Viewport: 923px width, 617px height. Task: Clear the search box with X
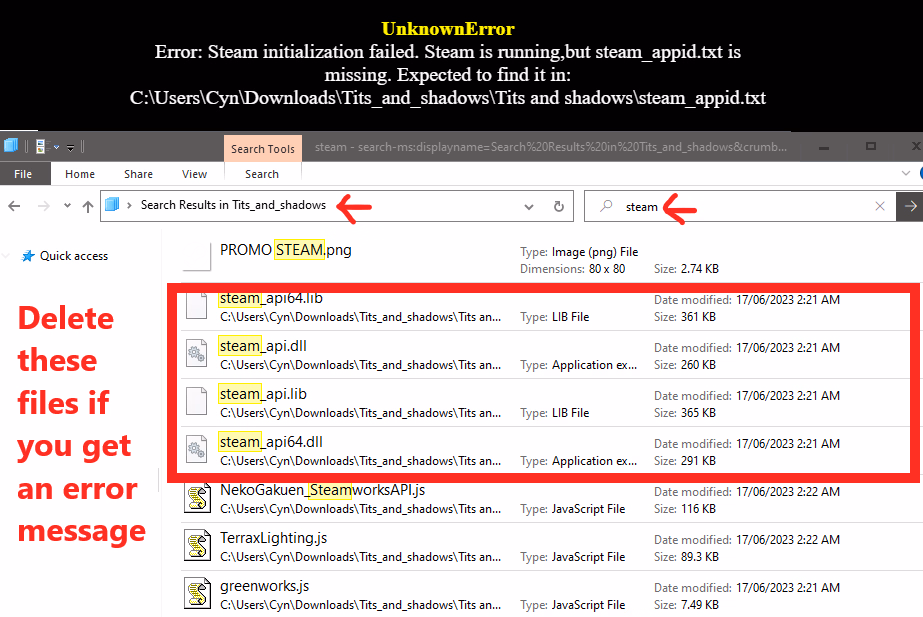click(879, 206)
